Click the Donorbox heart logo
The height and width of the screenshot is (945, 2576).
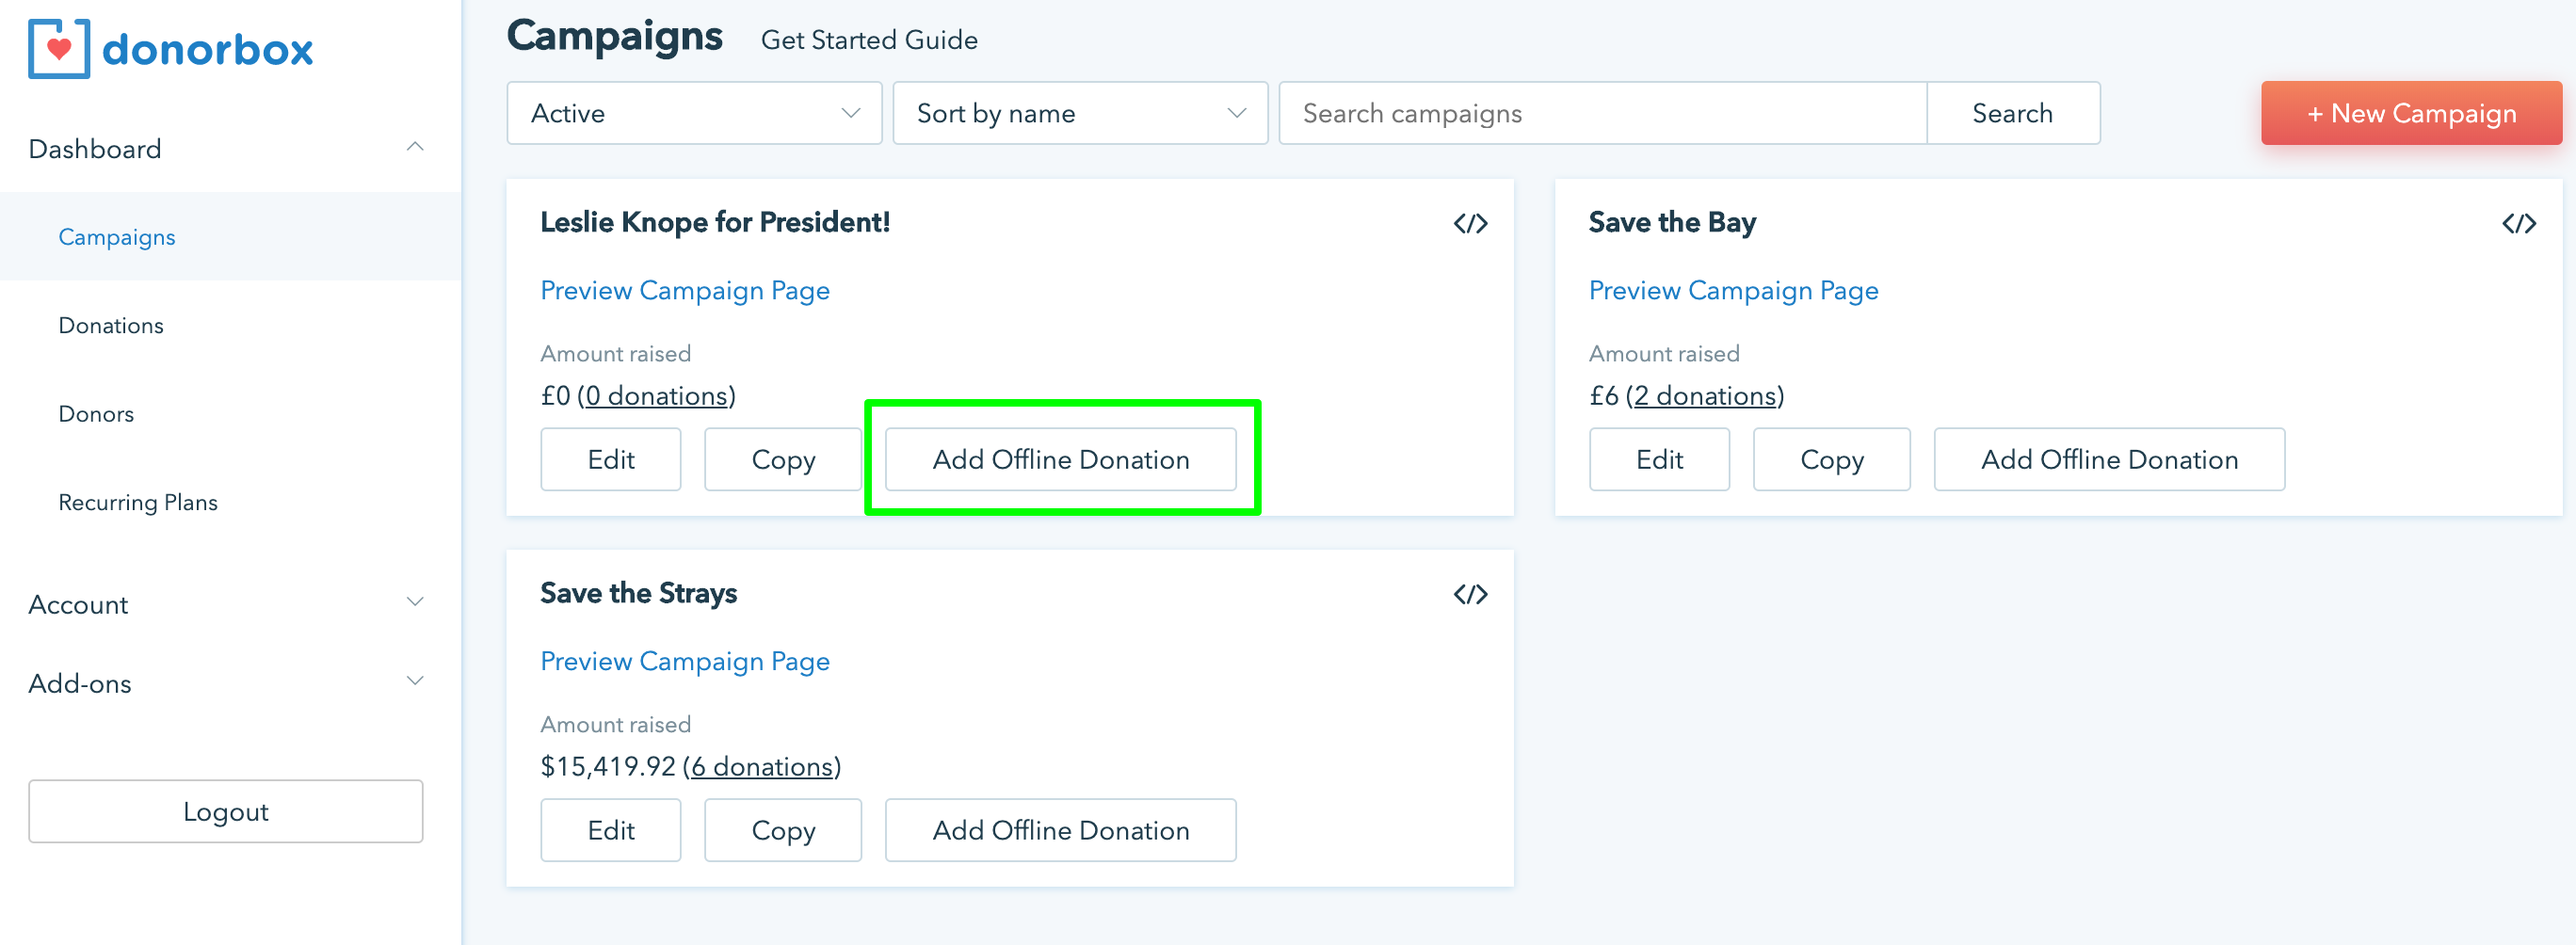(x=59, y=48)
